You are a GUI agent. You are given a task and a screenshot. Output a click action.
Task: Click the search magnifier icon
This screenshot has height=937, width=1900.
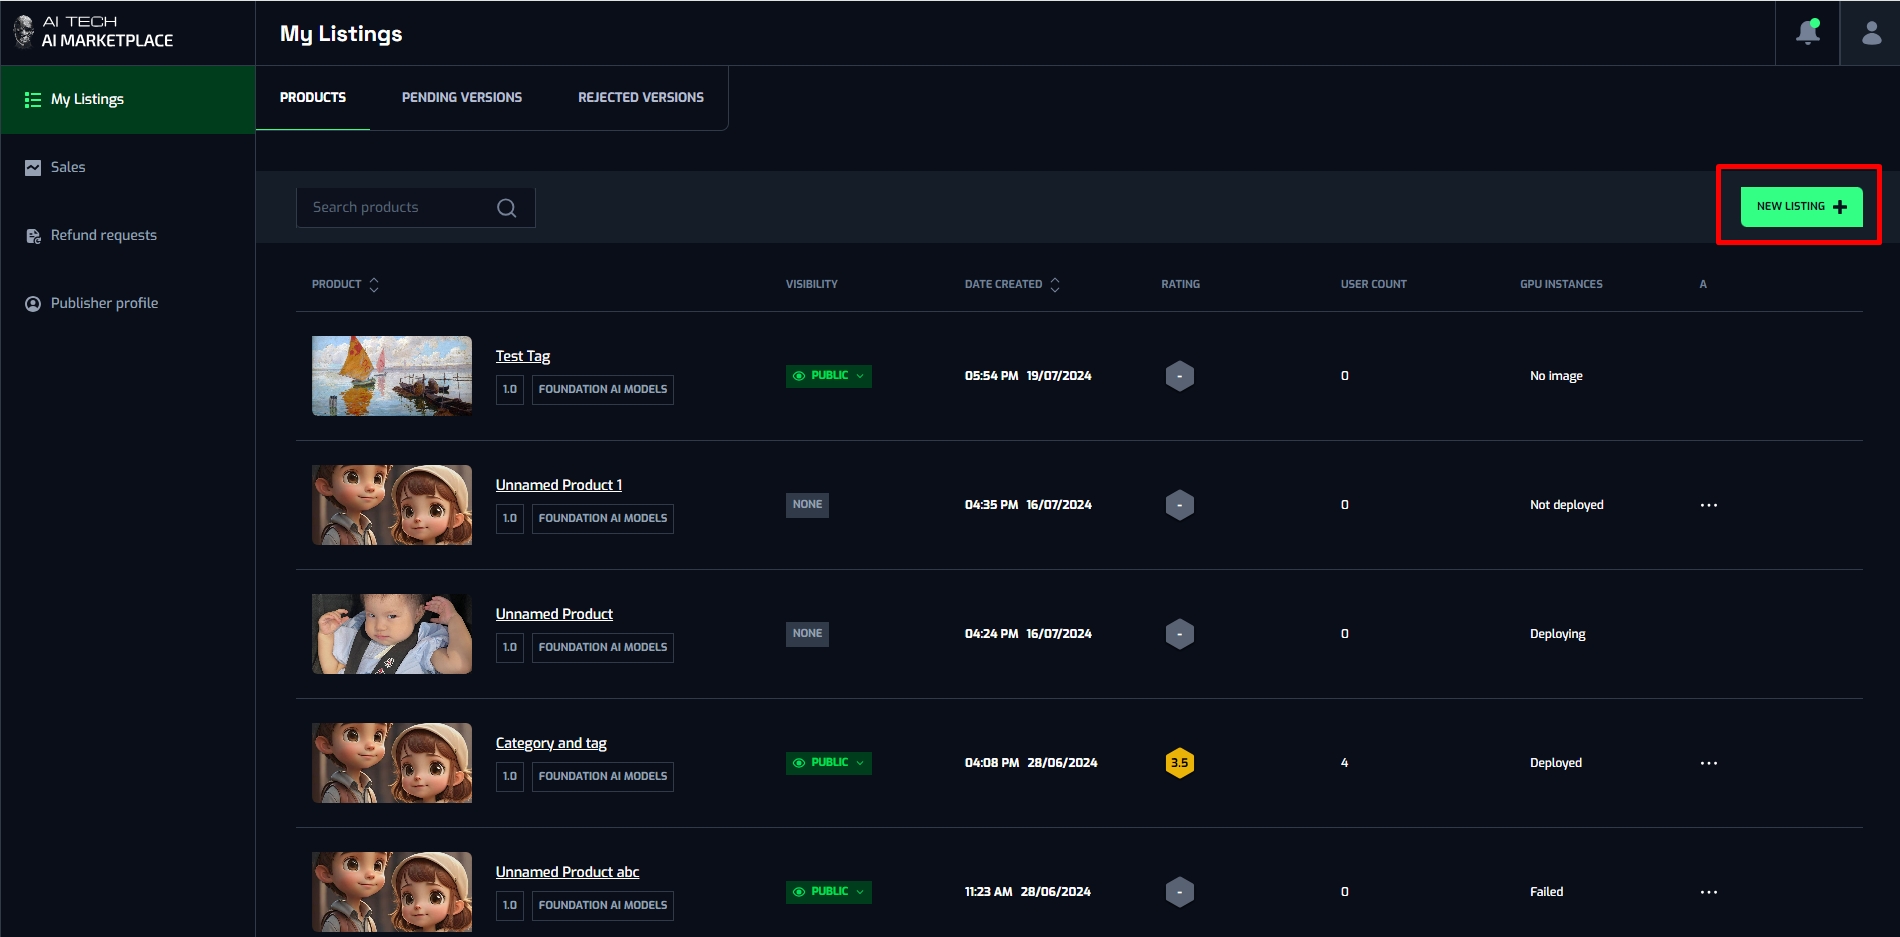[506, 208]
